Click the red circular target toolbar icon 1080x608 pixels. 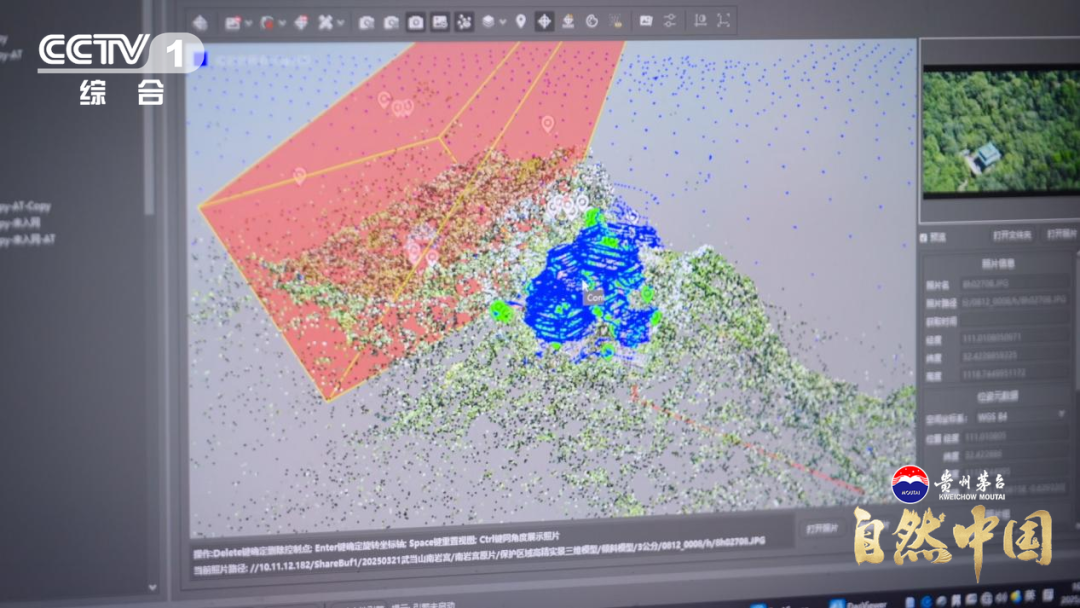pyautogui.click(x=267, y=23)
